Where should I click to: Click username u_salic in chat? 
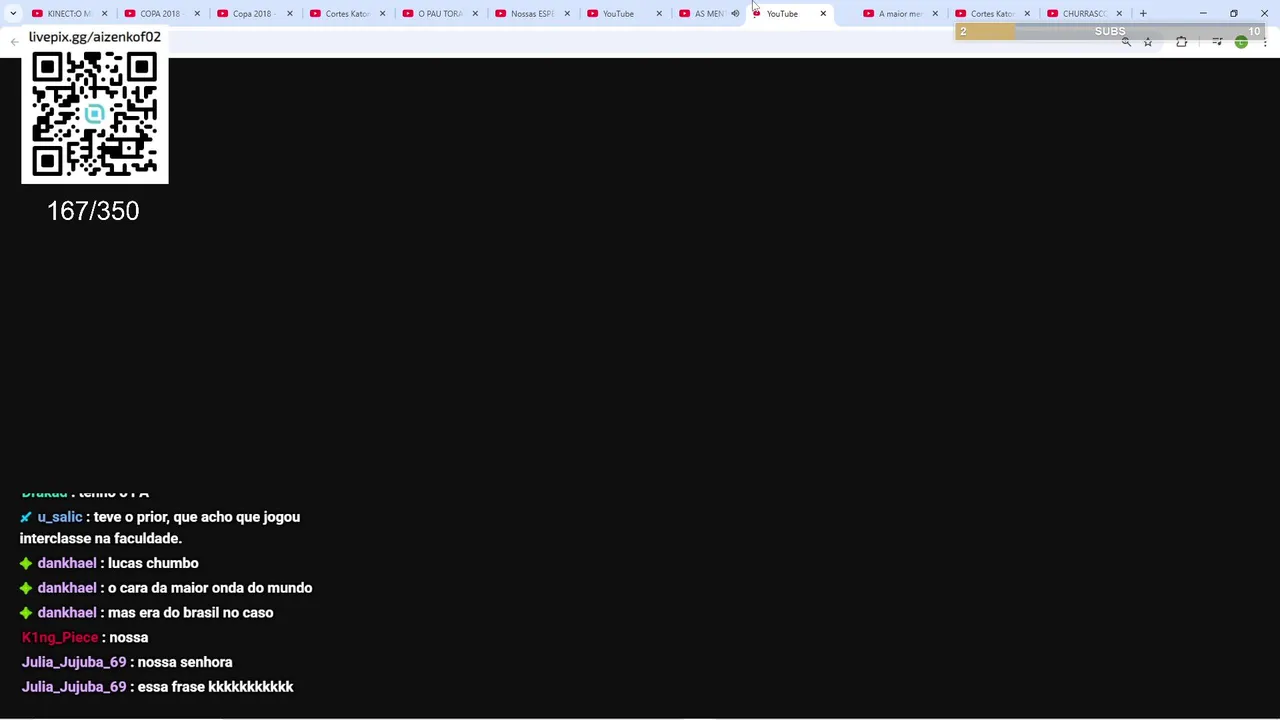coord(60,517)
